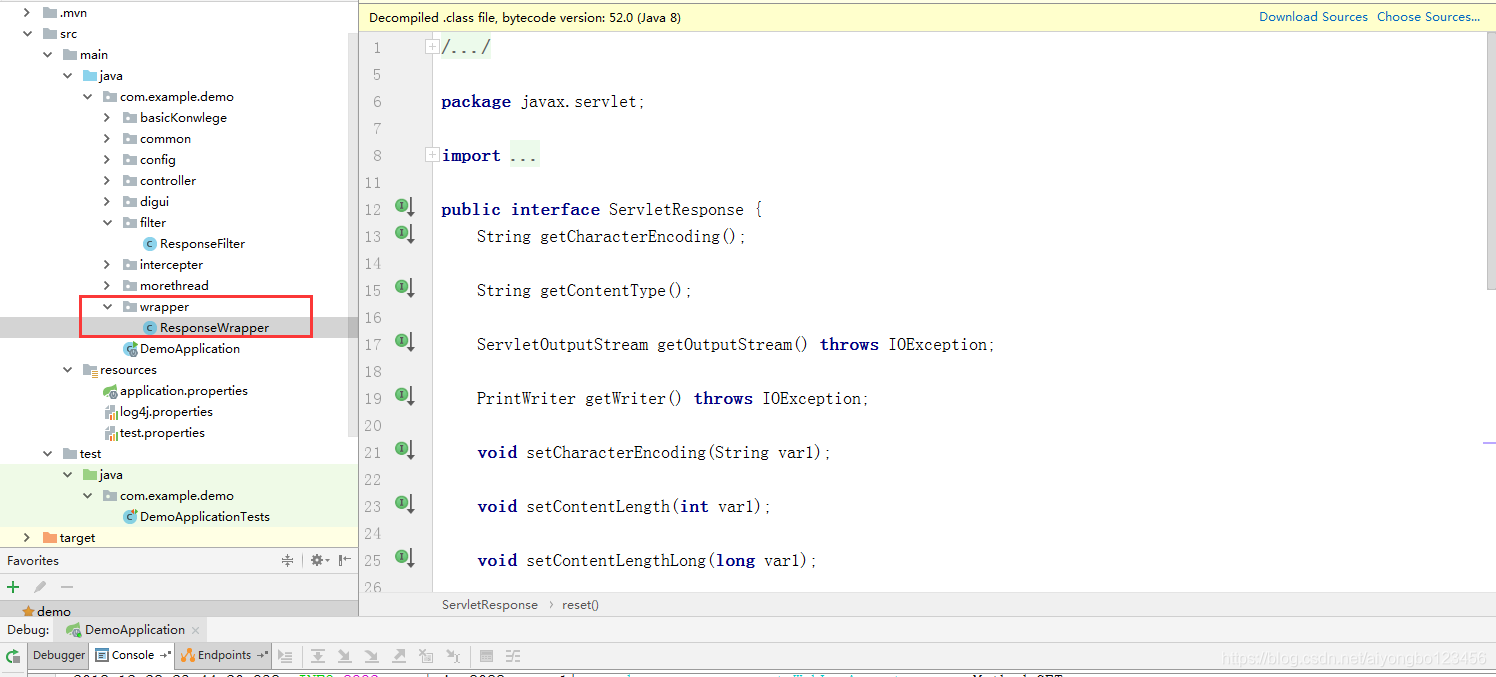This screenshot has width=1496, height=677.
Task: Click gutter icon beside getOutputStream line
Action: [x=404, y=342]
